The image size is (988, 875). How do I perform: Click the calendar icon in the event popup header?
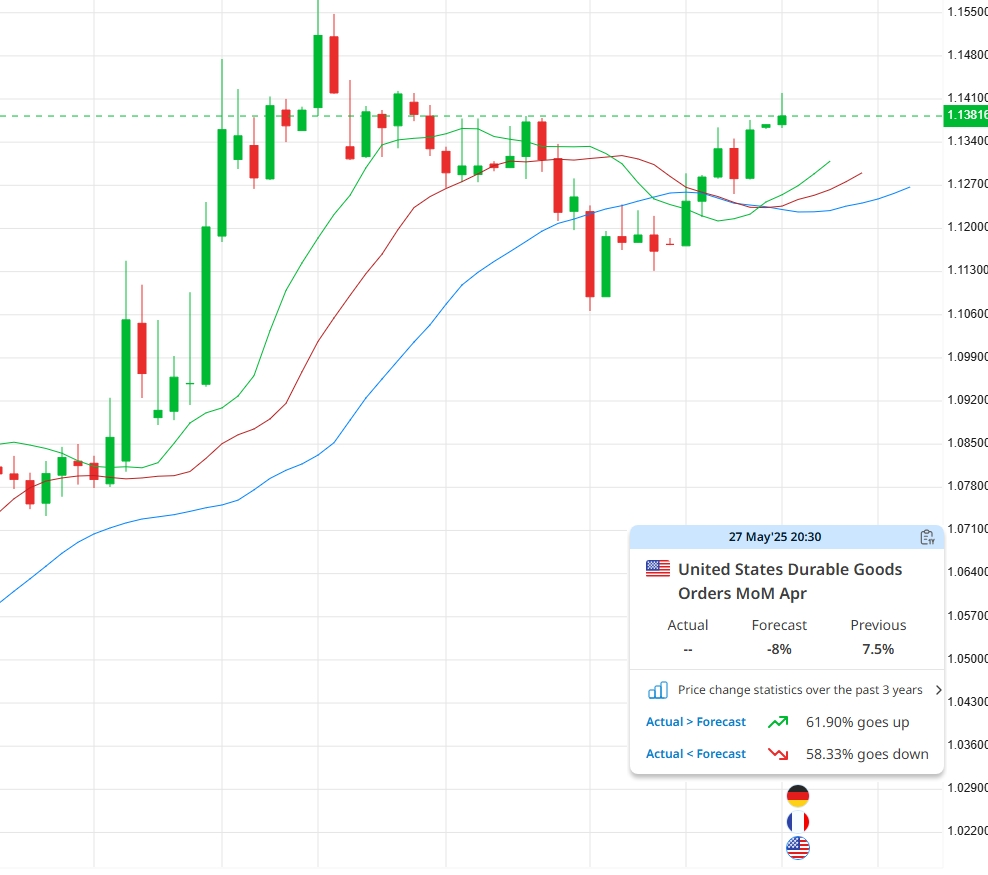click(927, 537)
